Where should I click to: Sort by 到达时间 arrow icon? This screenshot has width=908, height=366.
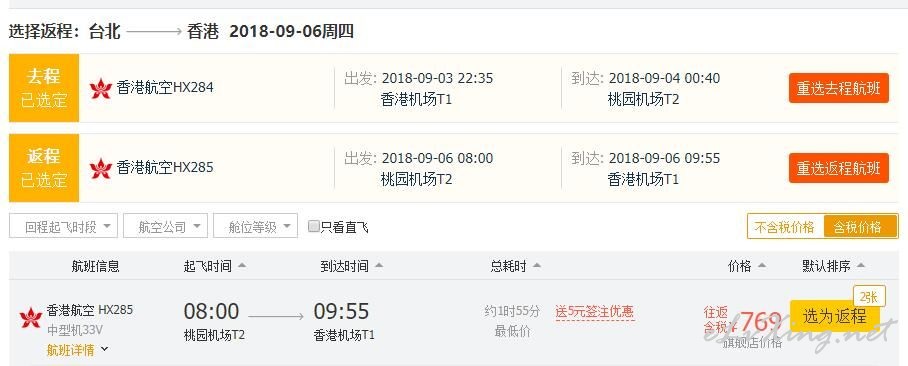click(x=379, y=266)
